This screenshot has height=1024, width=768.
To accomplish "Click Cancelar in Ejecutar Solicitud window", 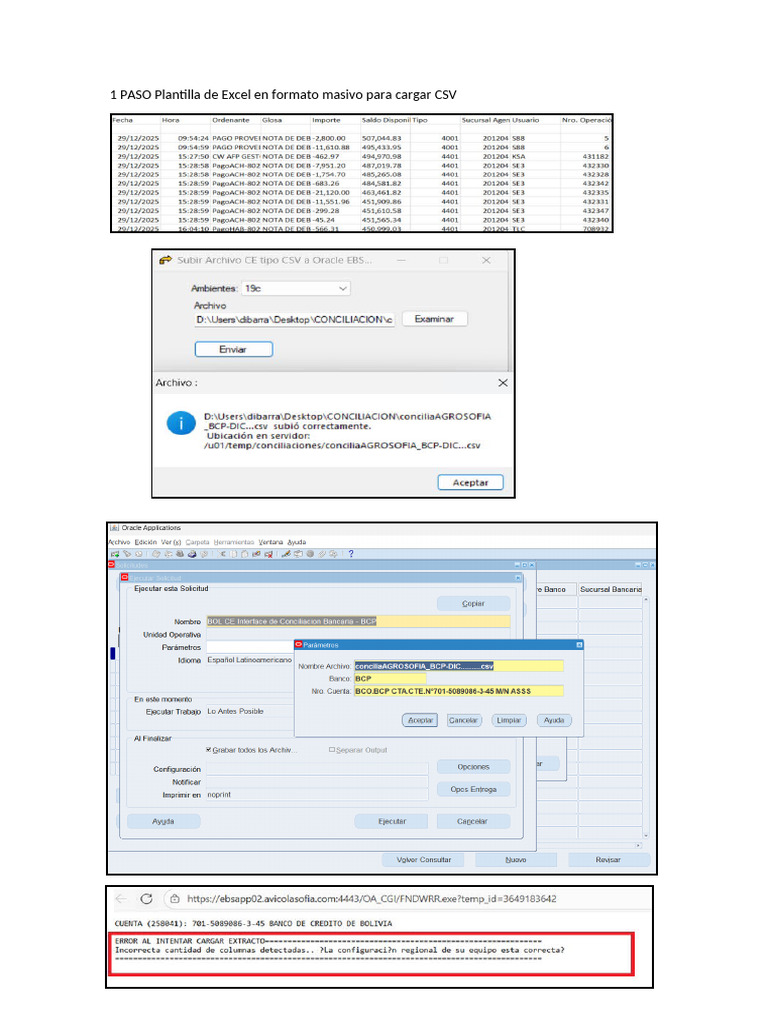I will coord(472,821).
